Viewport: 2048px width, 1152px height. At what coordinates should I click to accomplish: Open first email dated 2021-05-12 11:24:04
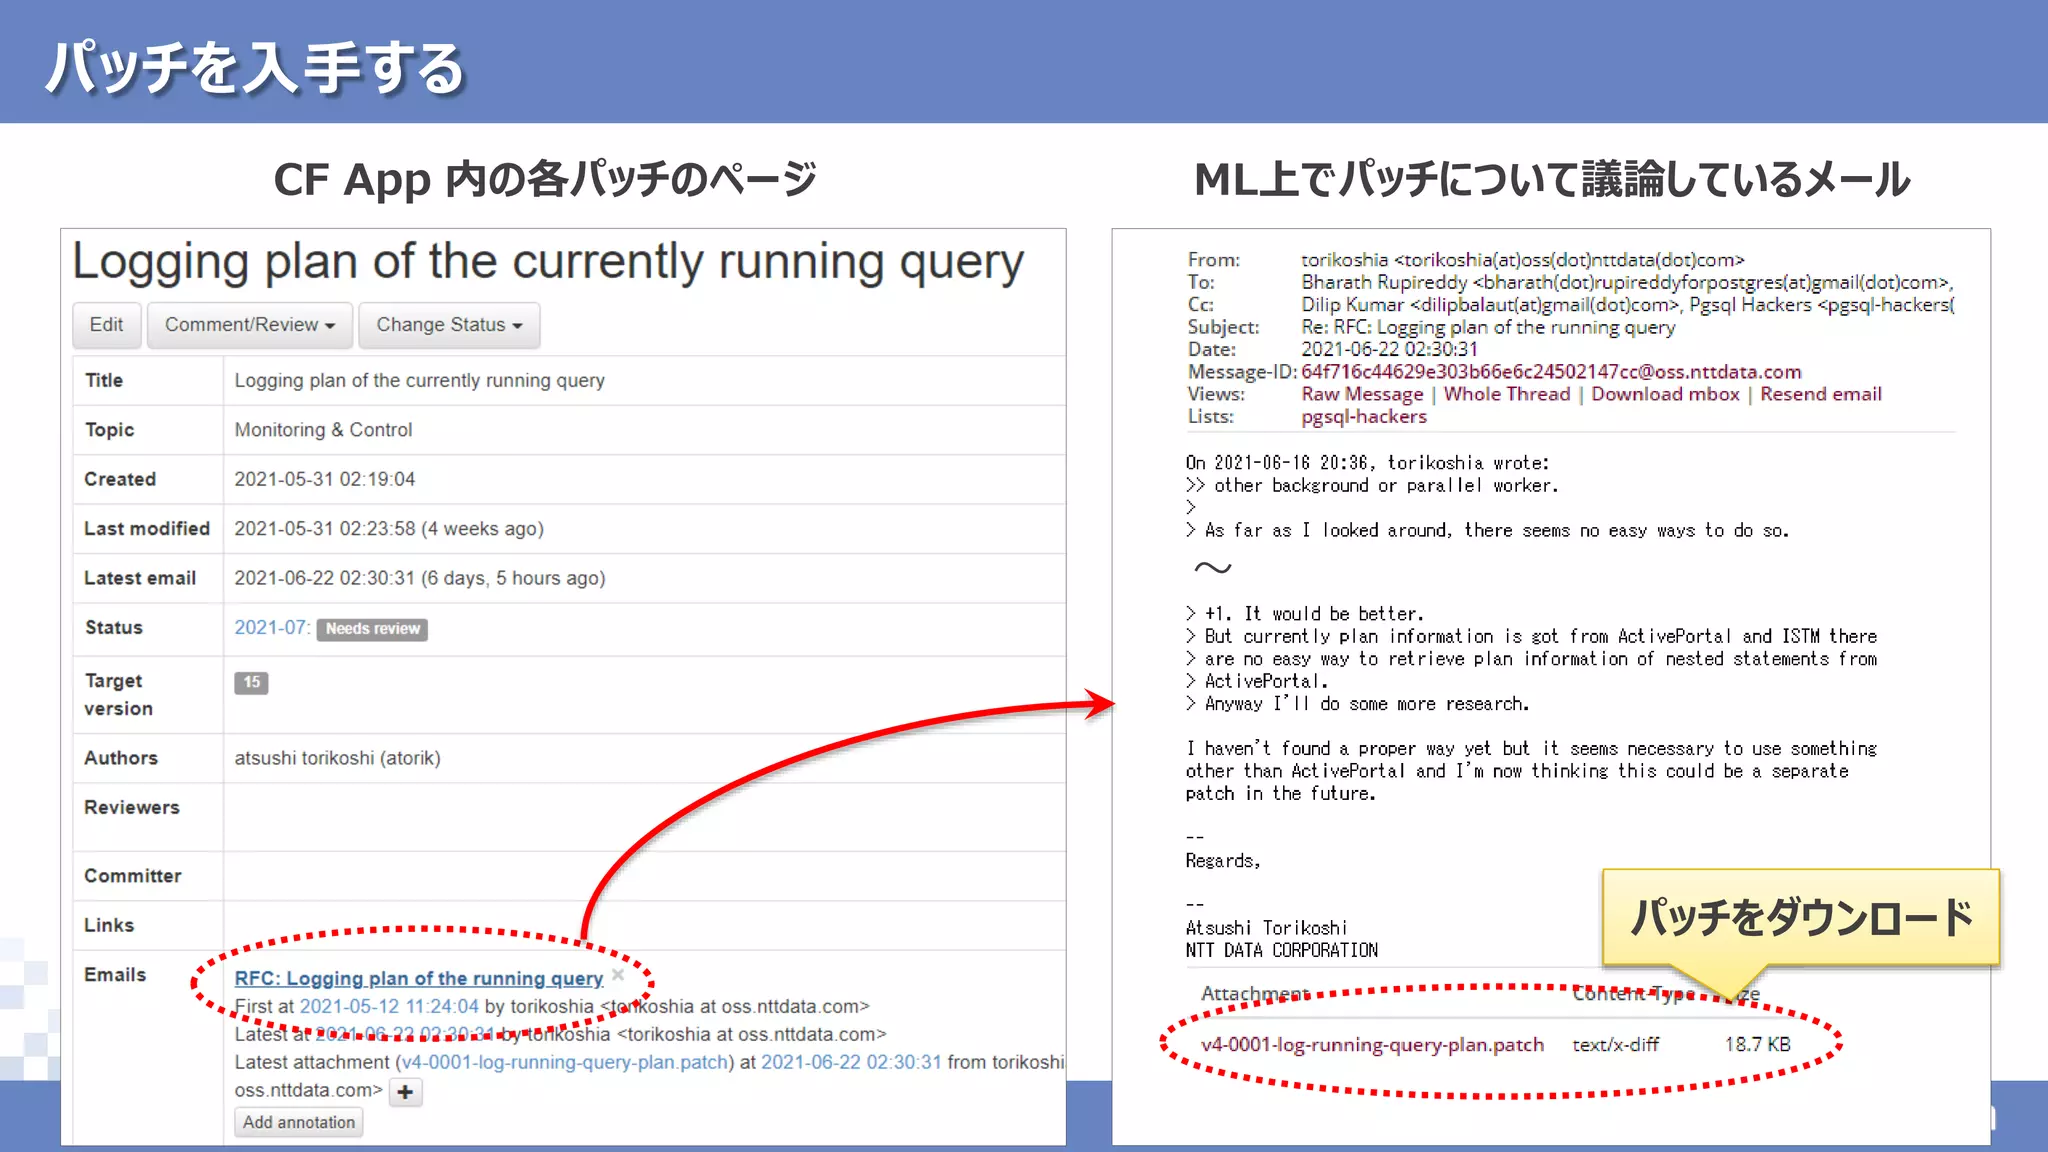coord(389,1006)
